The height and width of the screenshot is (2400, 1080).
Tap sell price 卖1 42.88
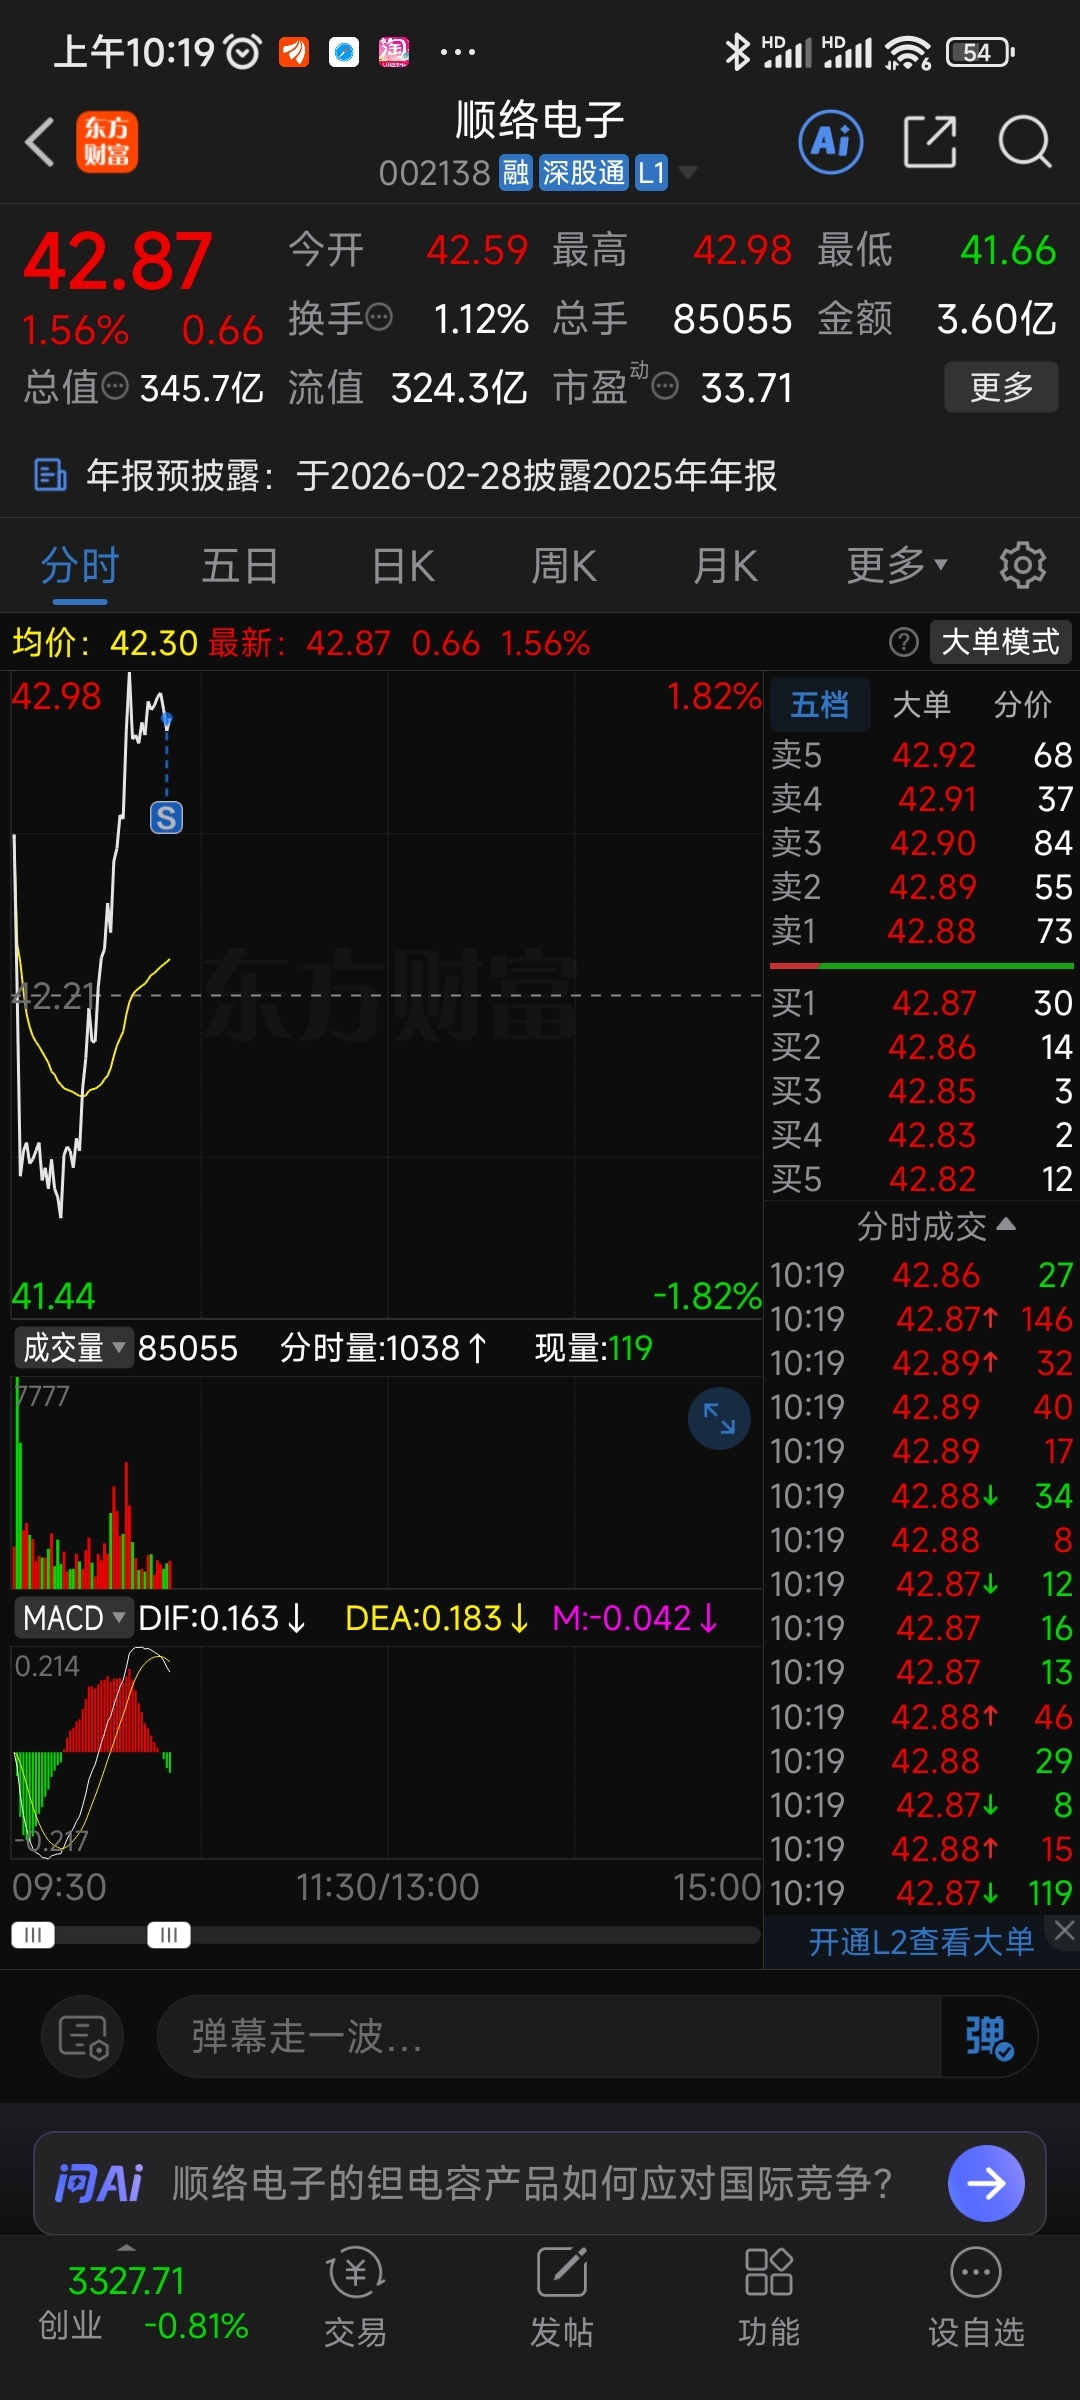point(931,931)
